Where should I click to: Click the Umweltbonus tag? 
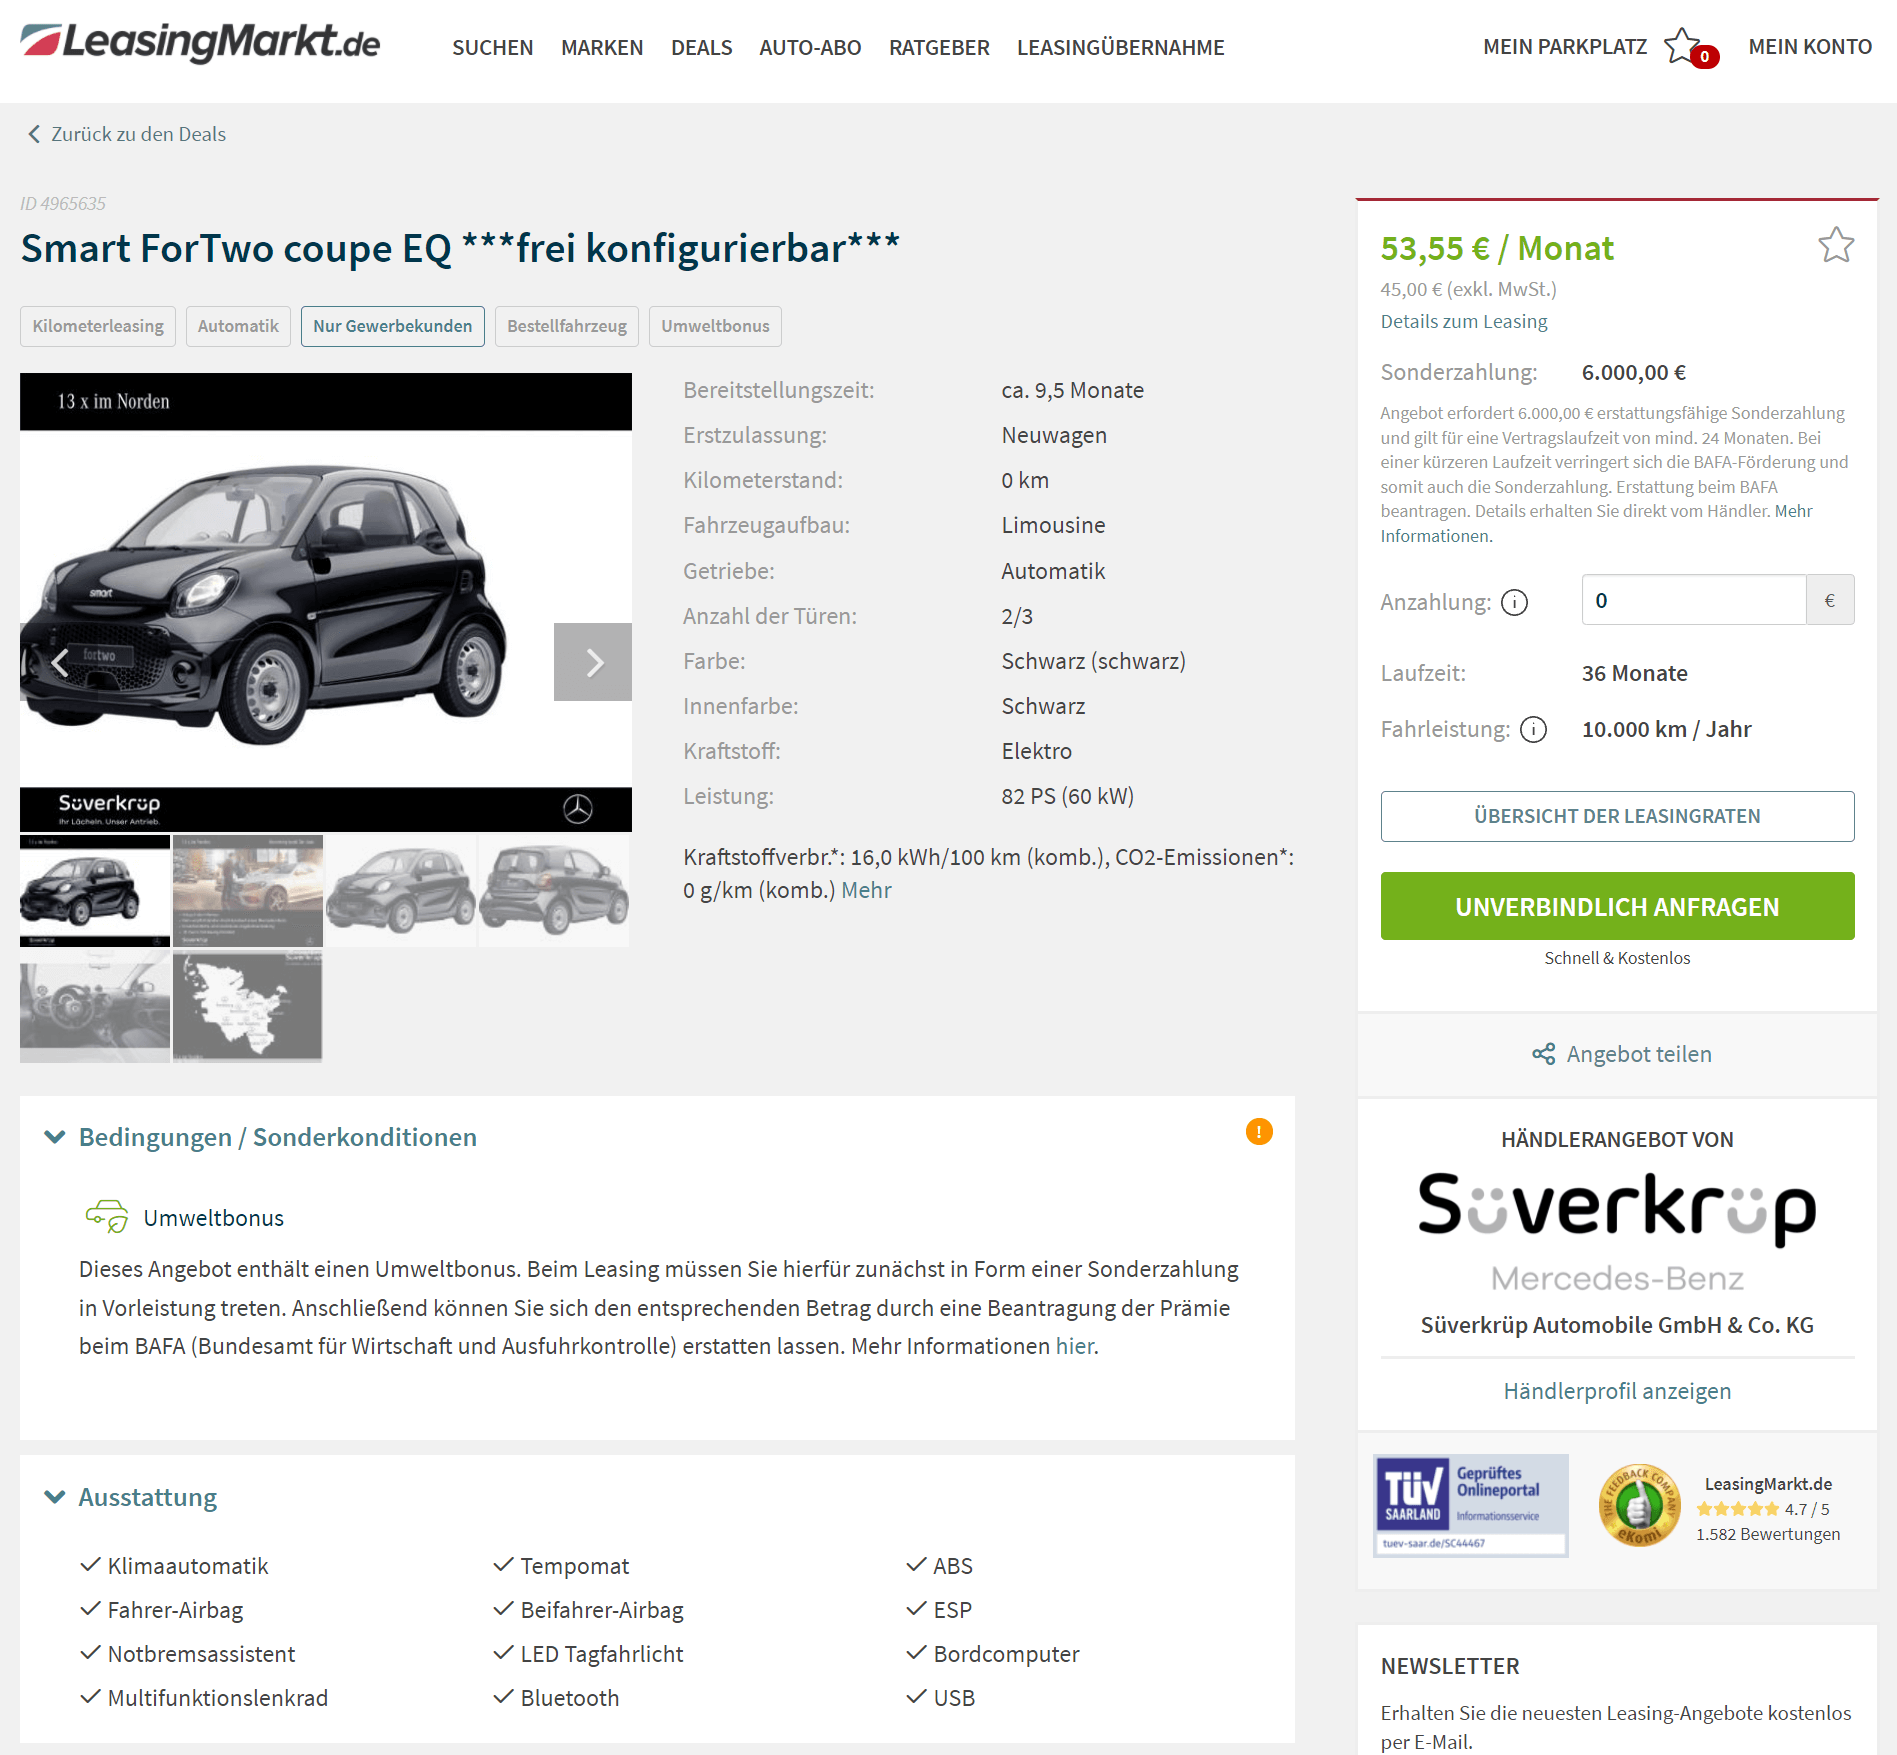tap(715, 326)
